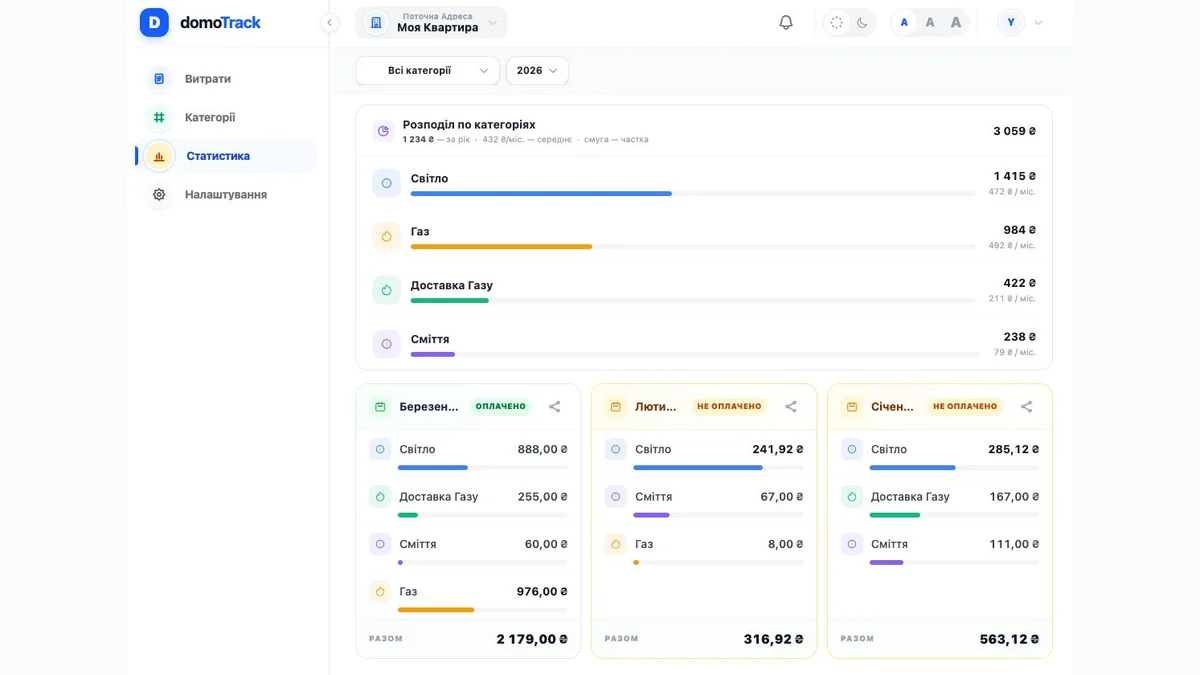Click the Січень card title
The image size is (1200, 675).
pyautogui.click(x=893, y=407)
